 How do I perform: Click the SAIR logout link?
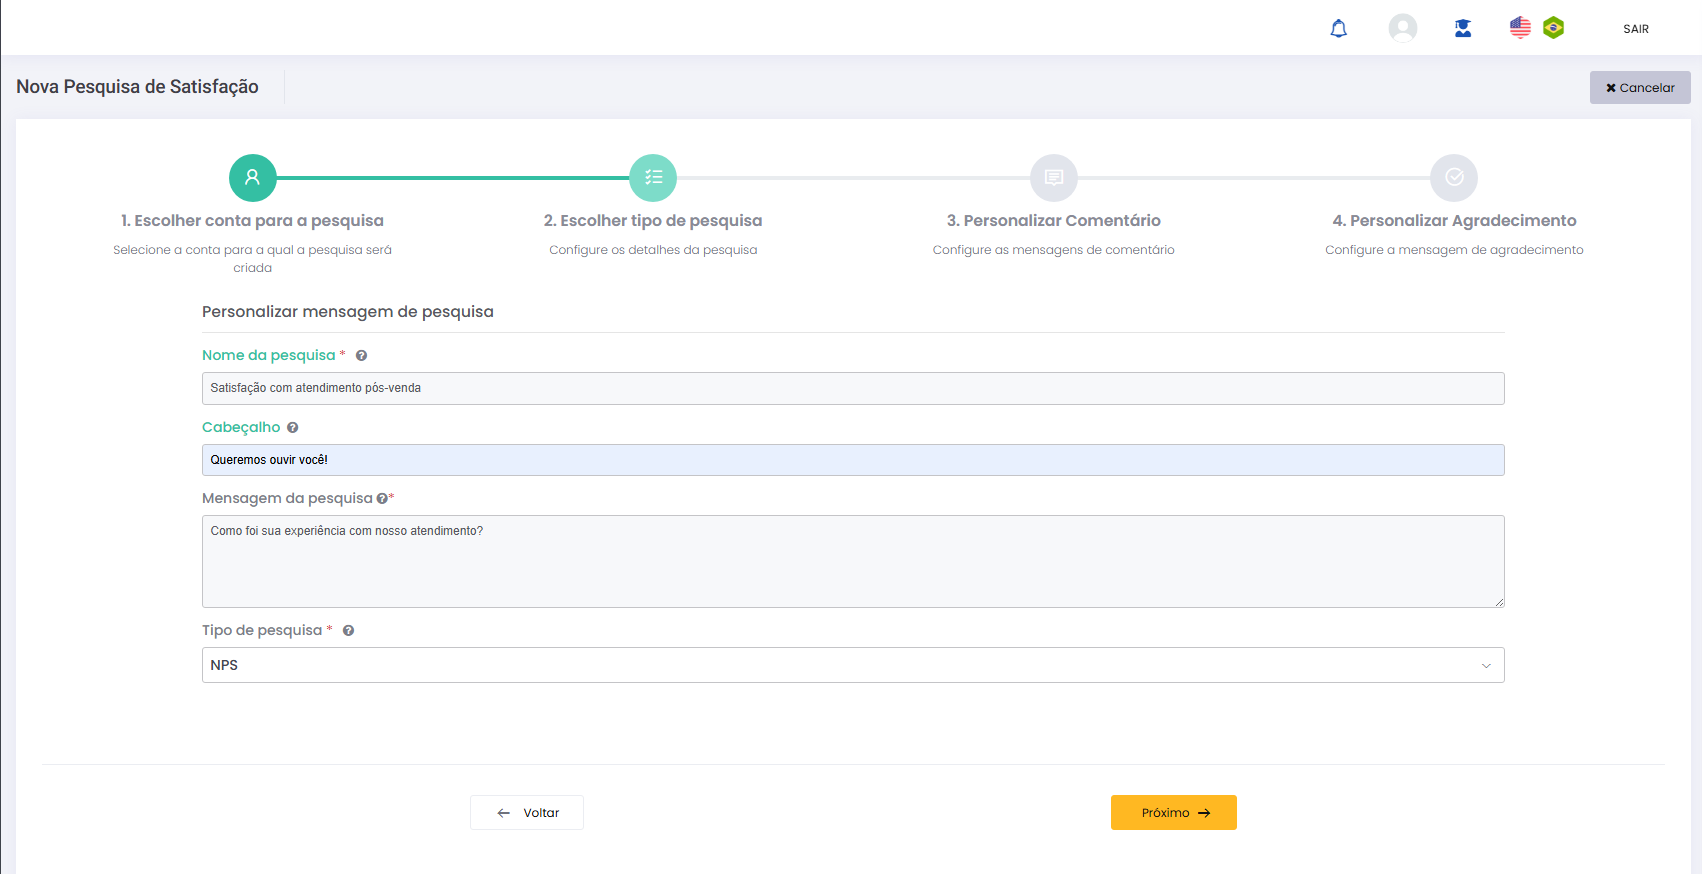[x=1635, y=29]
